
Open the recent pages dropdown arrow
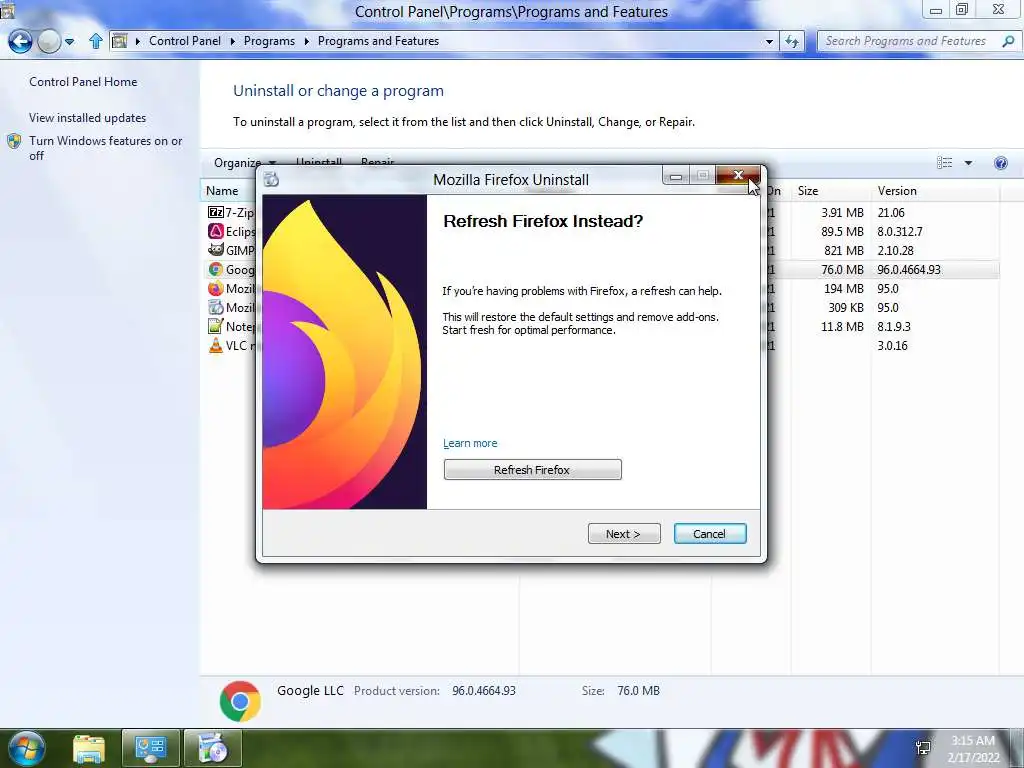(x=69, y=42)
